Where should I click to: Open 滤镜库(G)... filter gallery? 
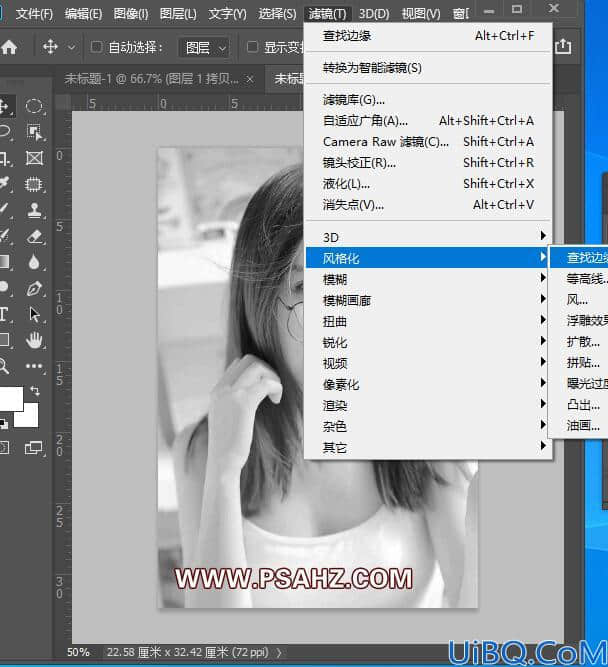428,100
